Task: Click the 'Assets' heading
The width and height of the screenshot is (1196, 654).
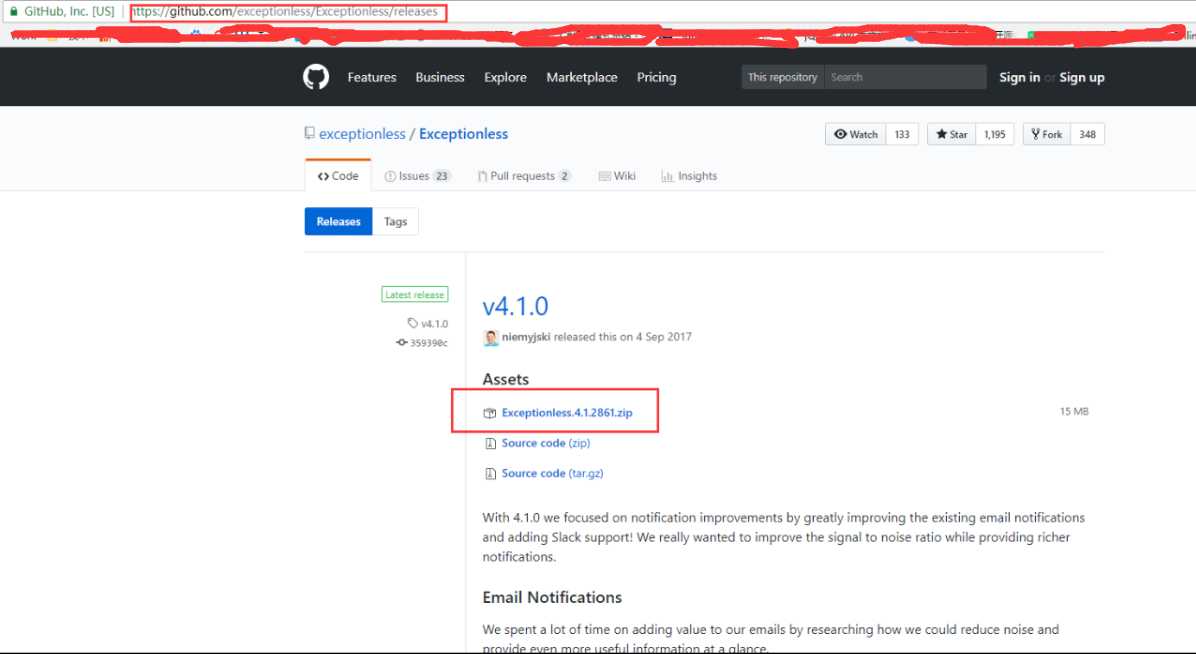Action: click(x=505, y=379)
